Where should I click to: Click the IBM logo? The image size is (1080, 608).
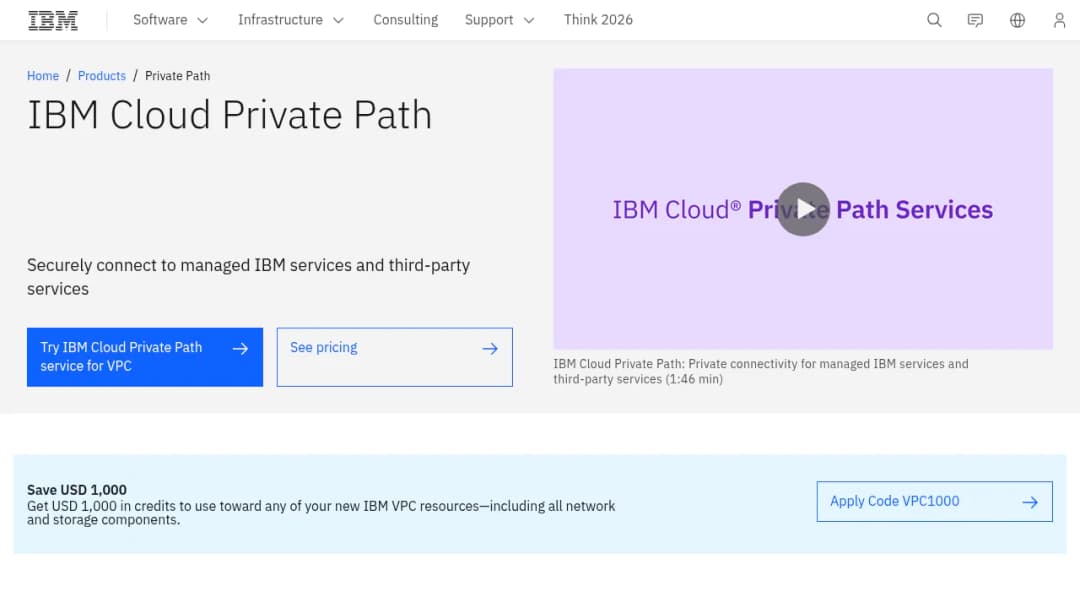53,20
